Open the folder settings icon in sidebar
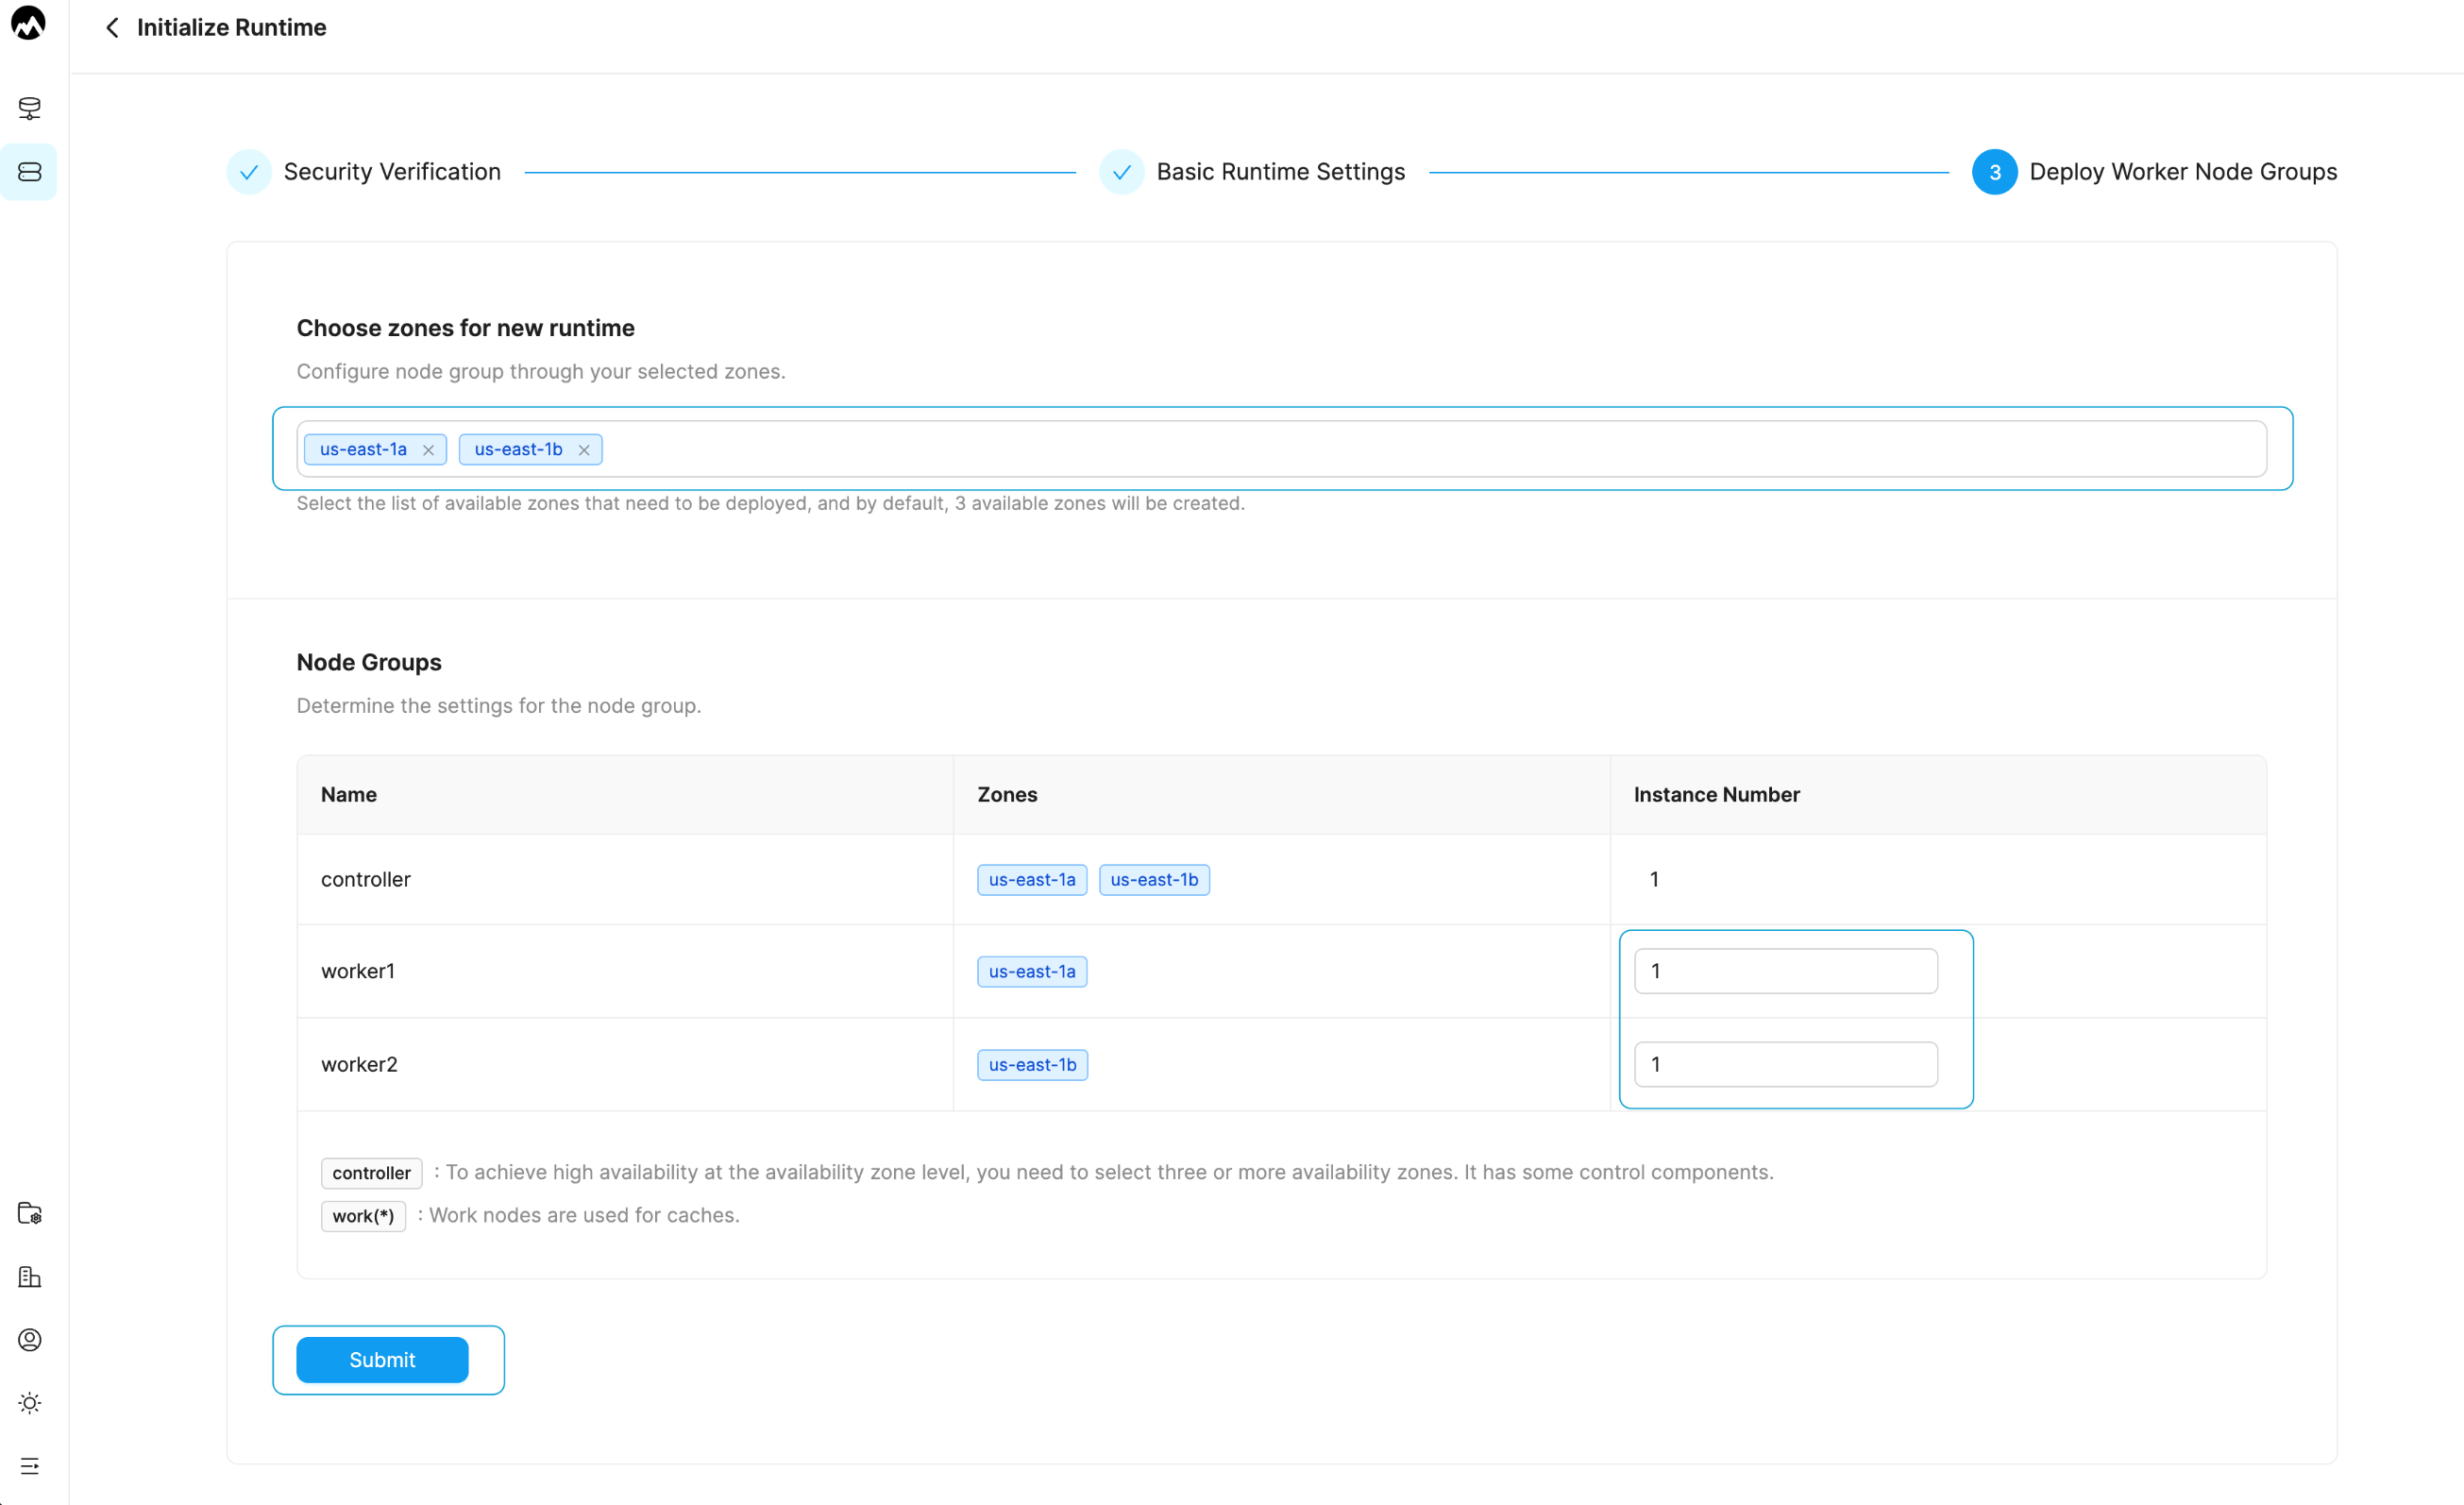Screen dimensions: 2464x1505 point(30,1213)
